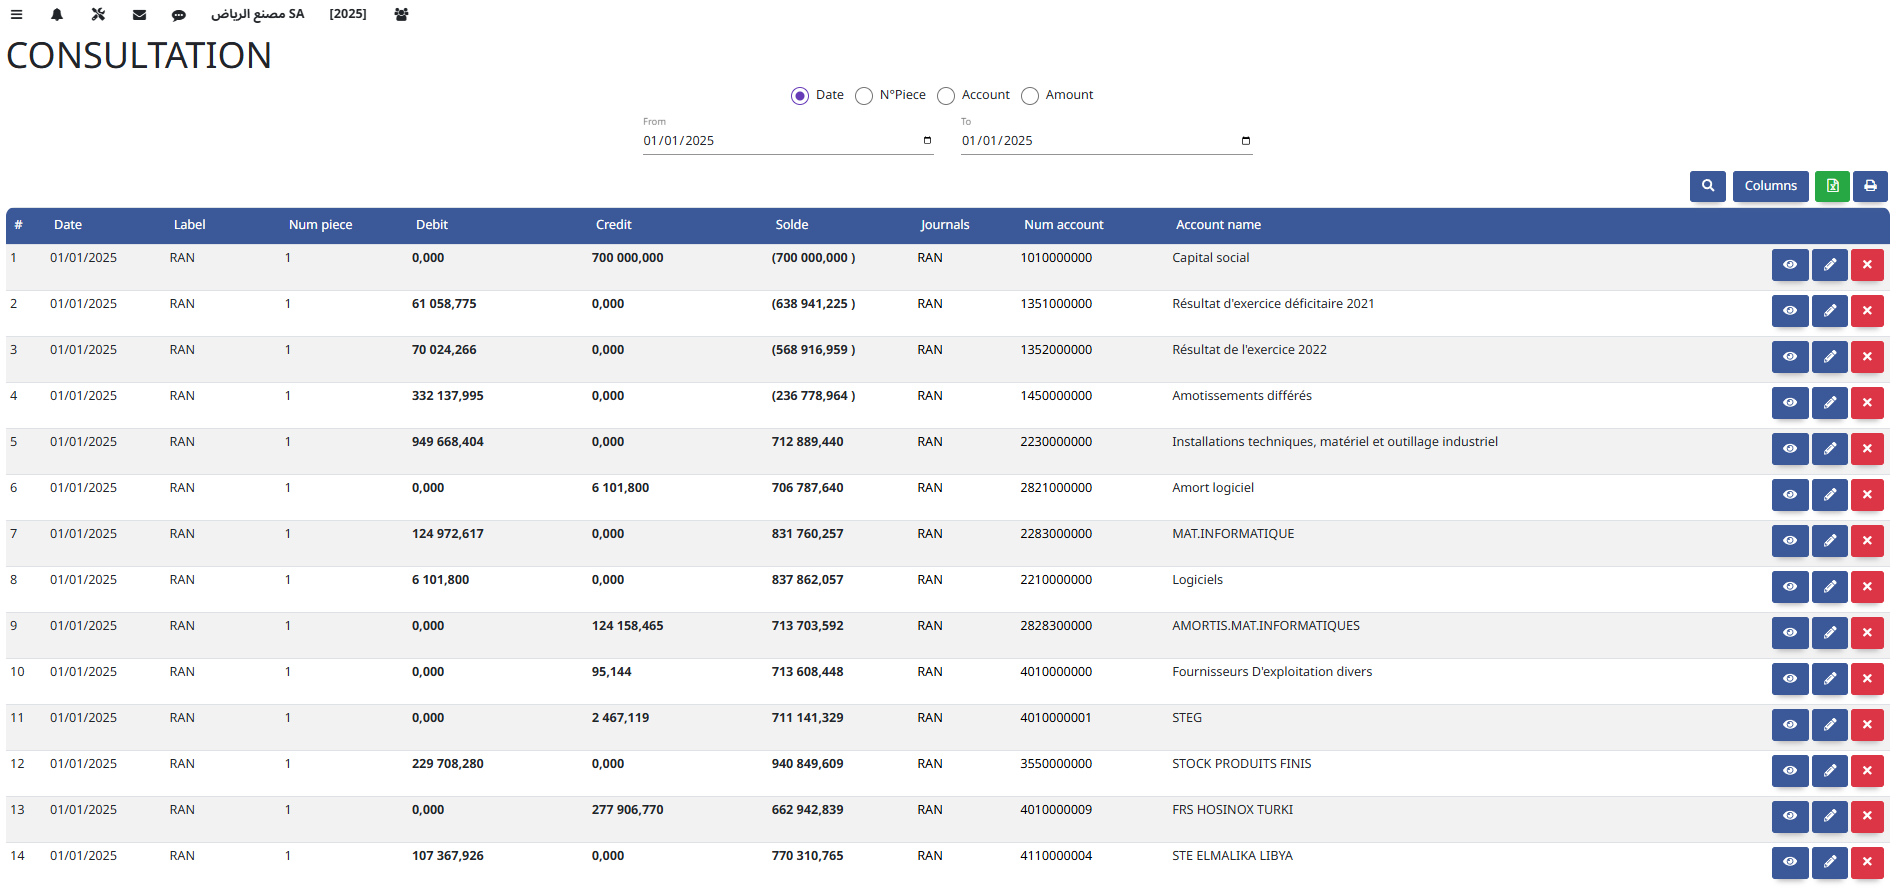Sort by the Label column header

click(189, 225)
